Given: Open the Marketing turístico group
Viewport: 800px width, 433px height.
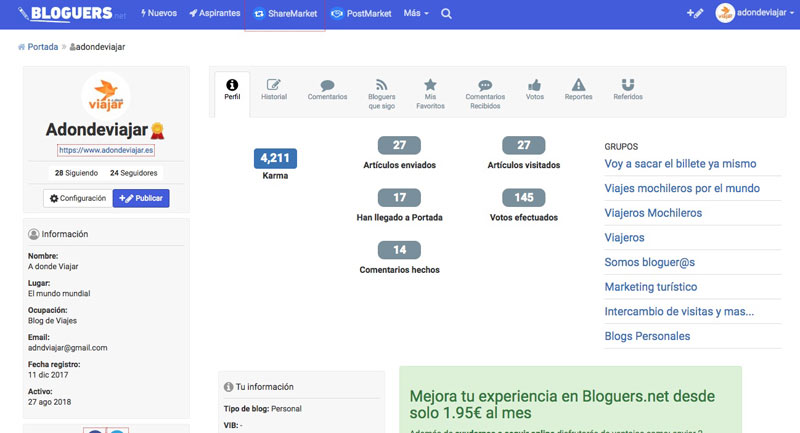Looking at the screenshot, I should click(651, 287).
